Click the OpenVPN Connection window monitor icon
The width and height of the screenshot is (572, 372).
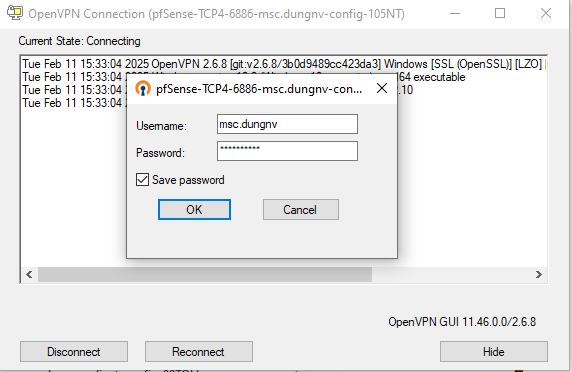(15, 13)
